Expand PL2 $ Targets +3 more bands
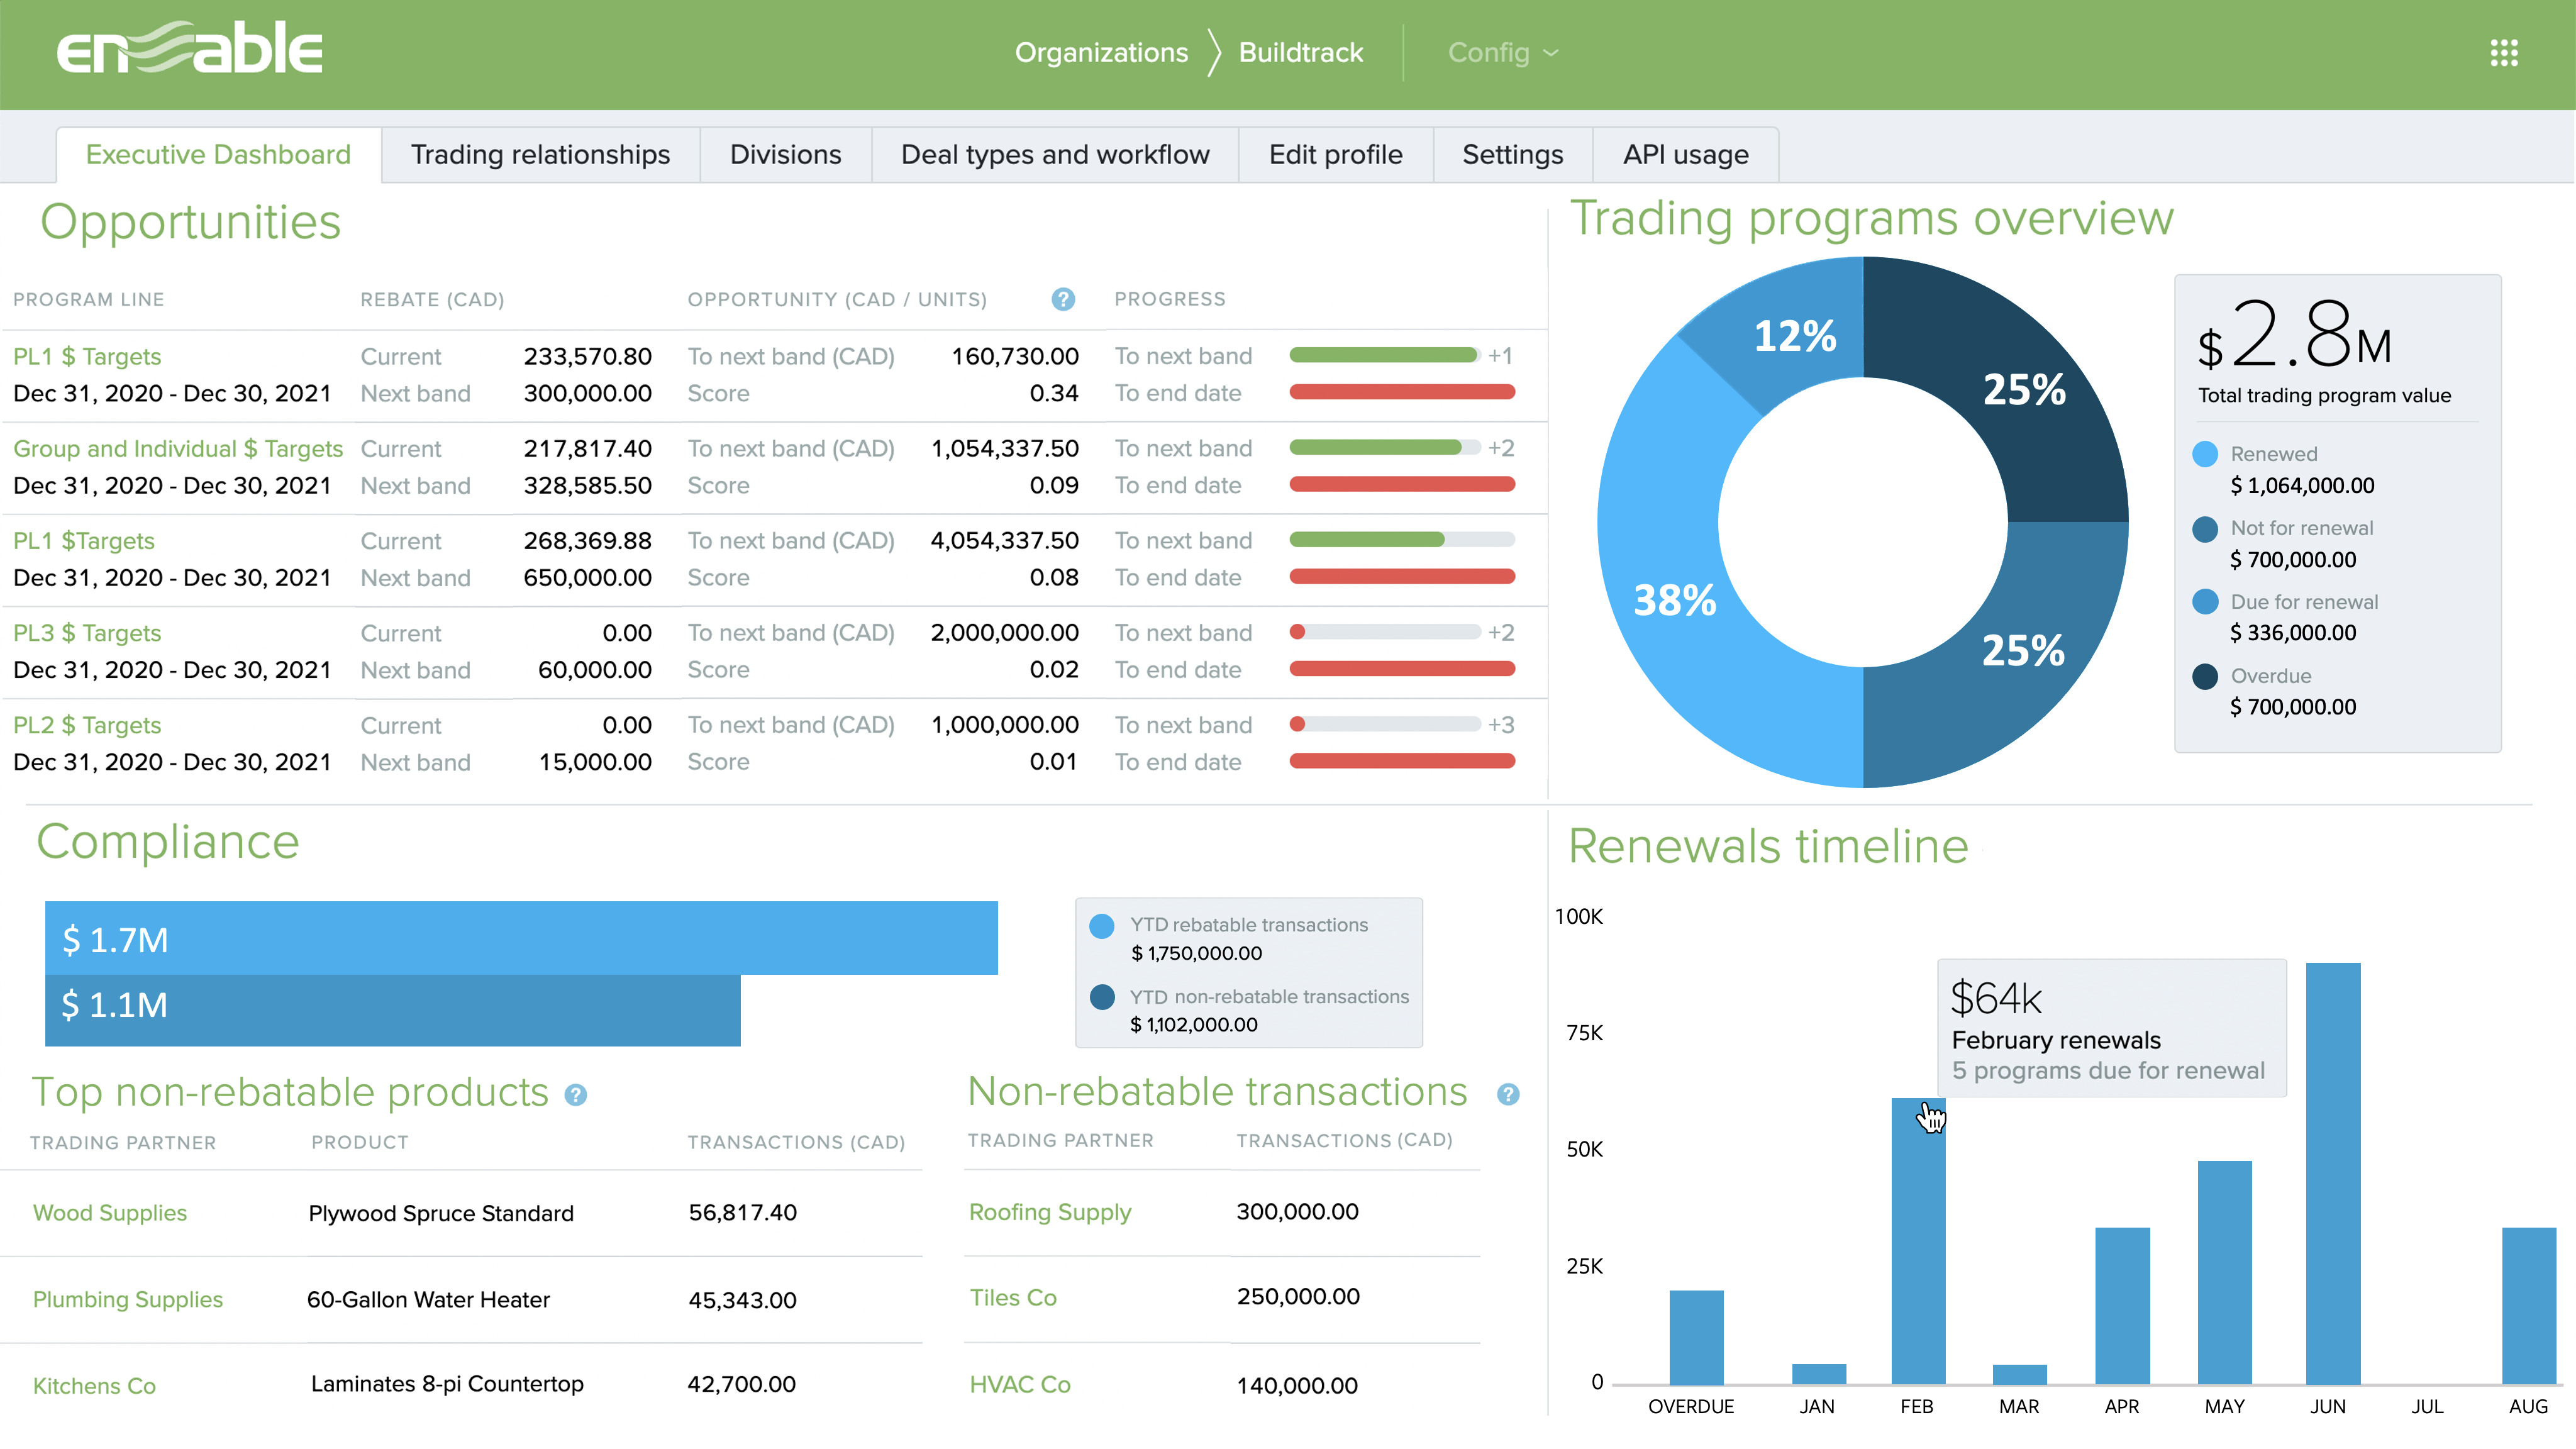Screen dimensions: 2576x1449 click(1500, 725)
